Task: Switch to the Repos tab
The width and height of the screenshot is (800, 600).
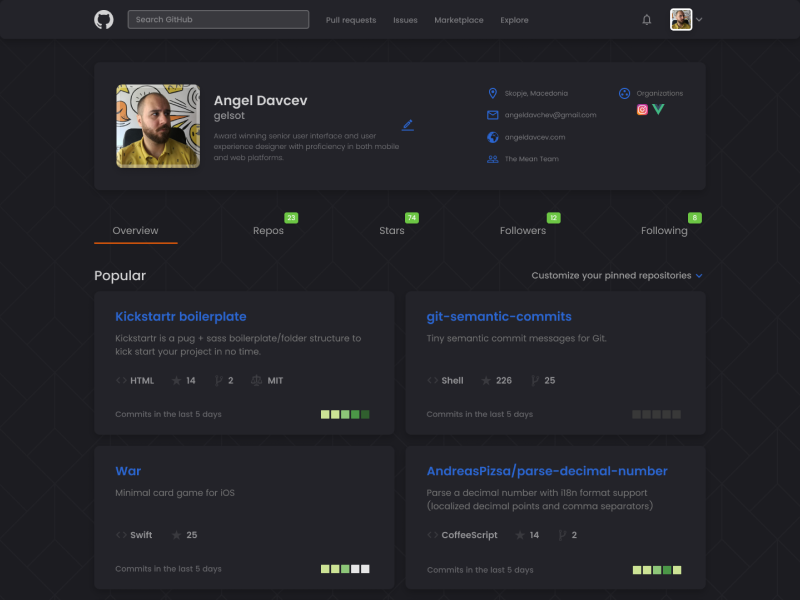Action: [x=268, y=230]
